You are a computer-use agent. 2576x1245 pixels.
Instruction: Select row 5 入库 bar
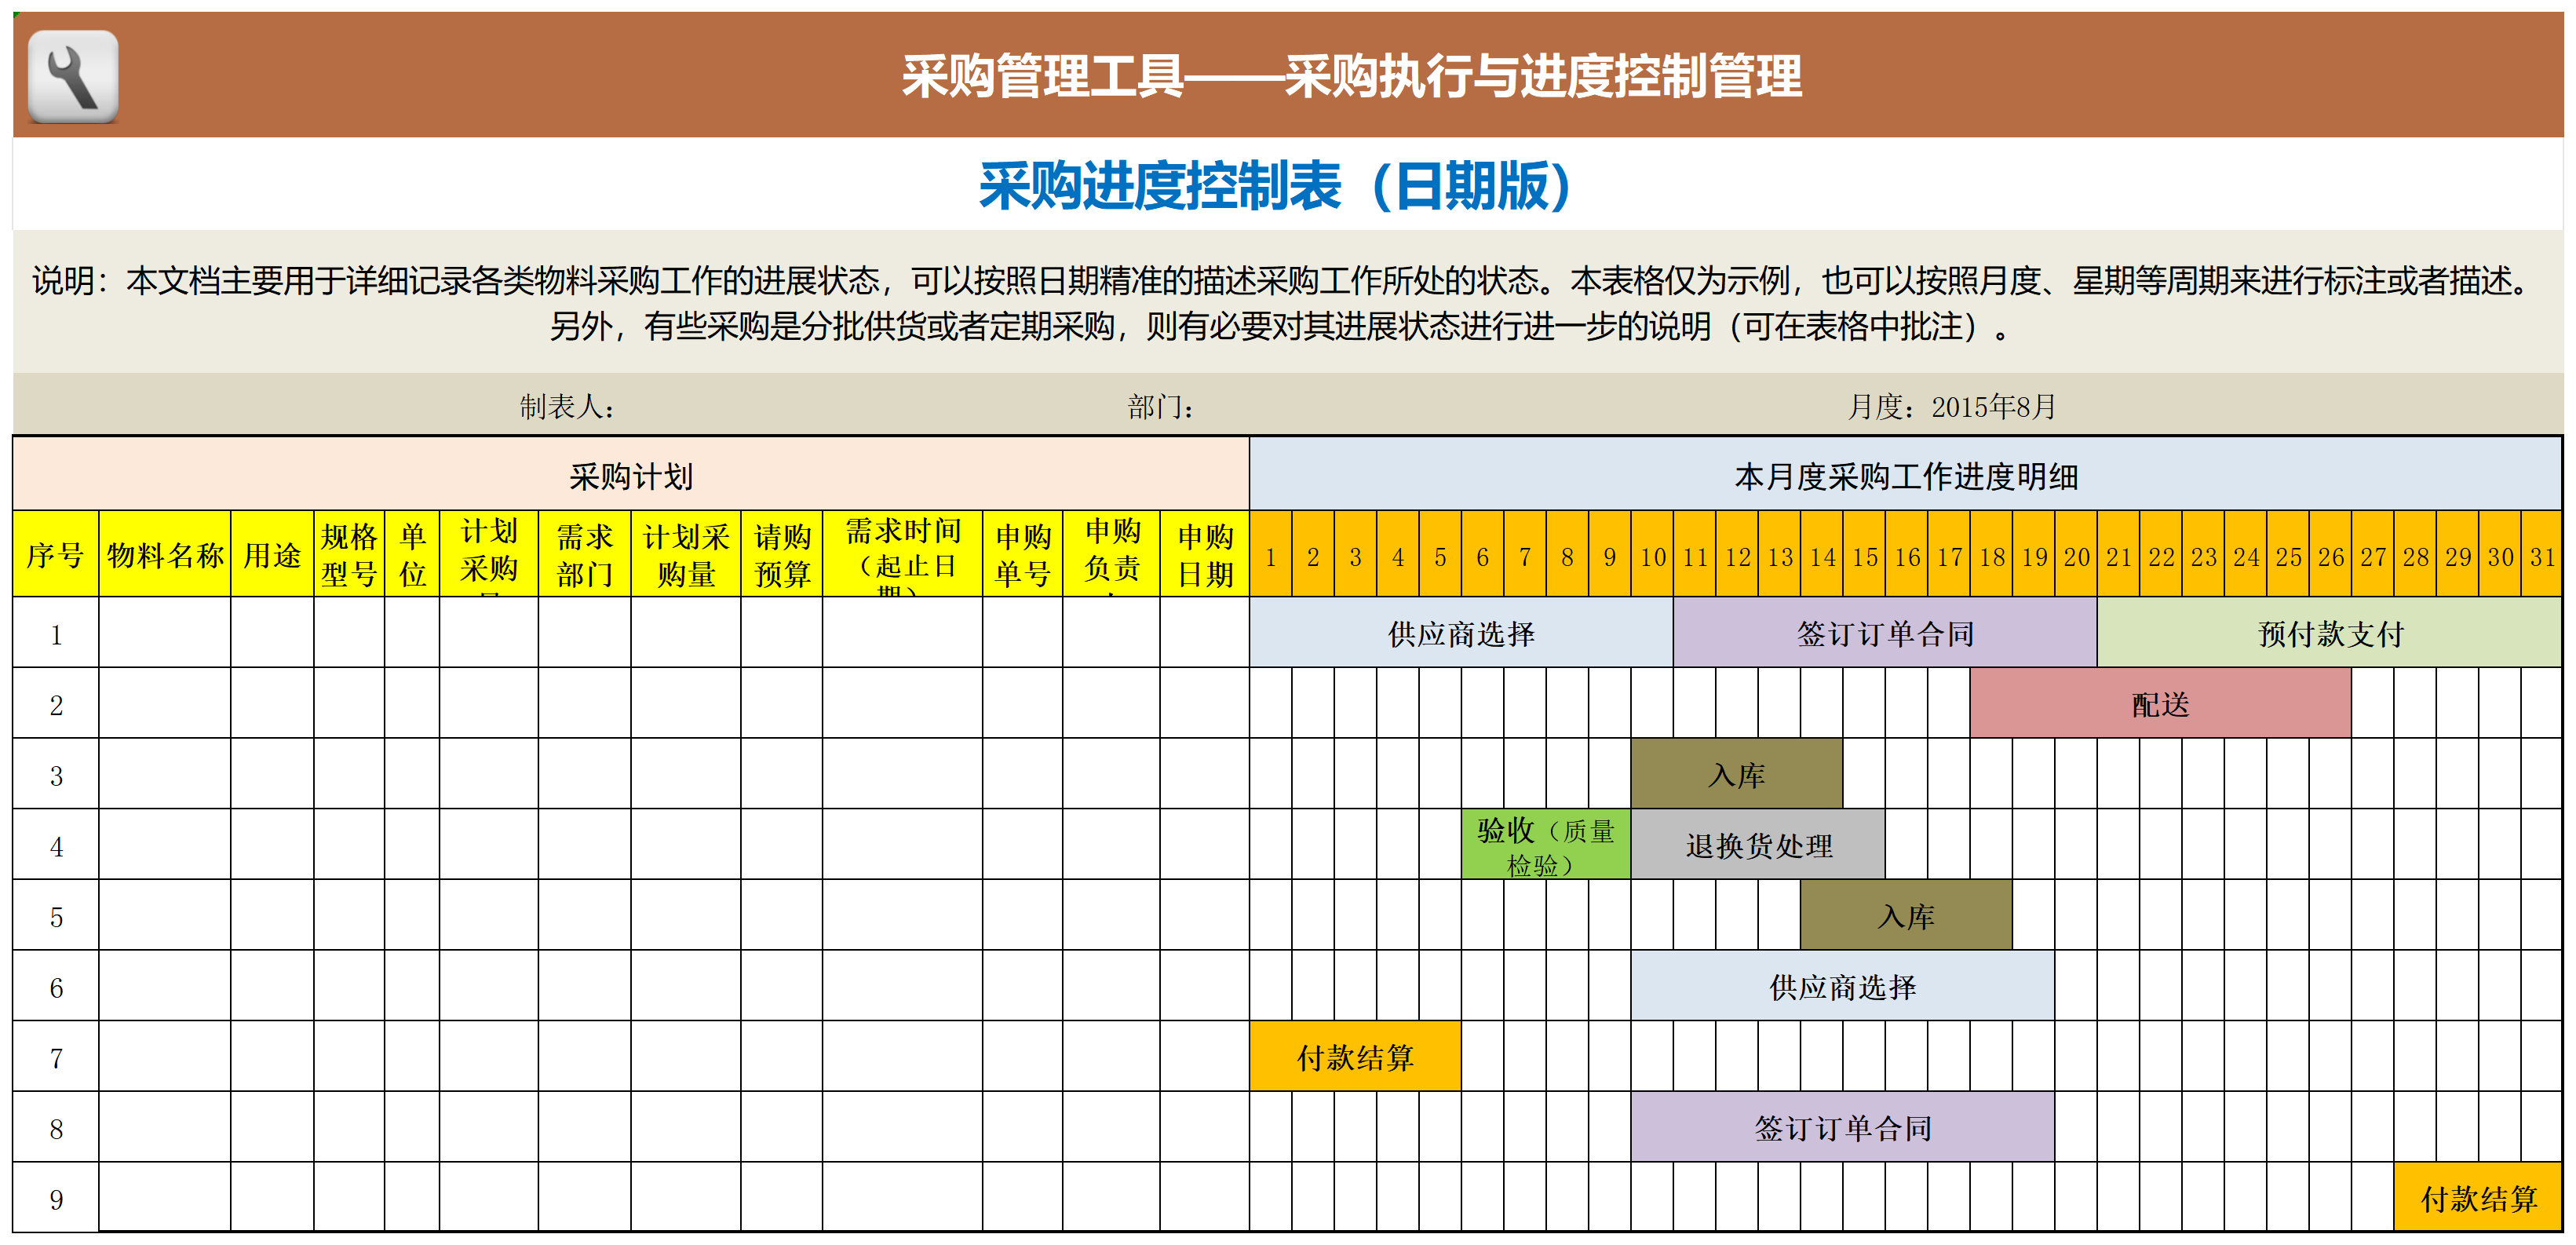point(1906,916)
